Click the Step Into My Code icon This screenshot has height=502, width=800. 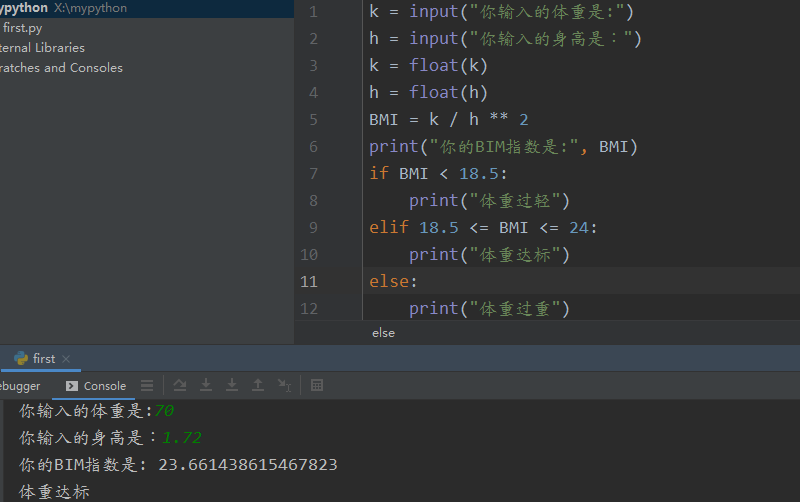point(232,385)
